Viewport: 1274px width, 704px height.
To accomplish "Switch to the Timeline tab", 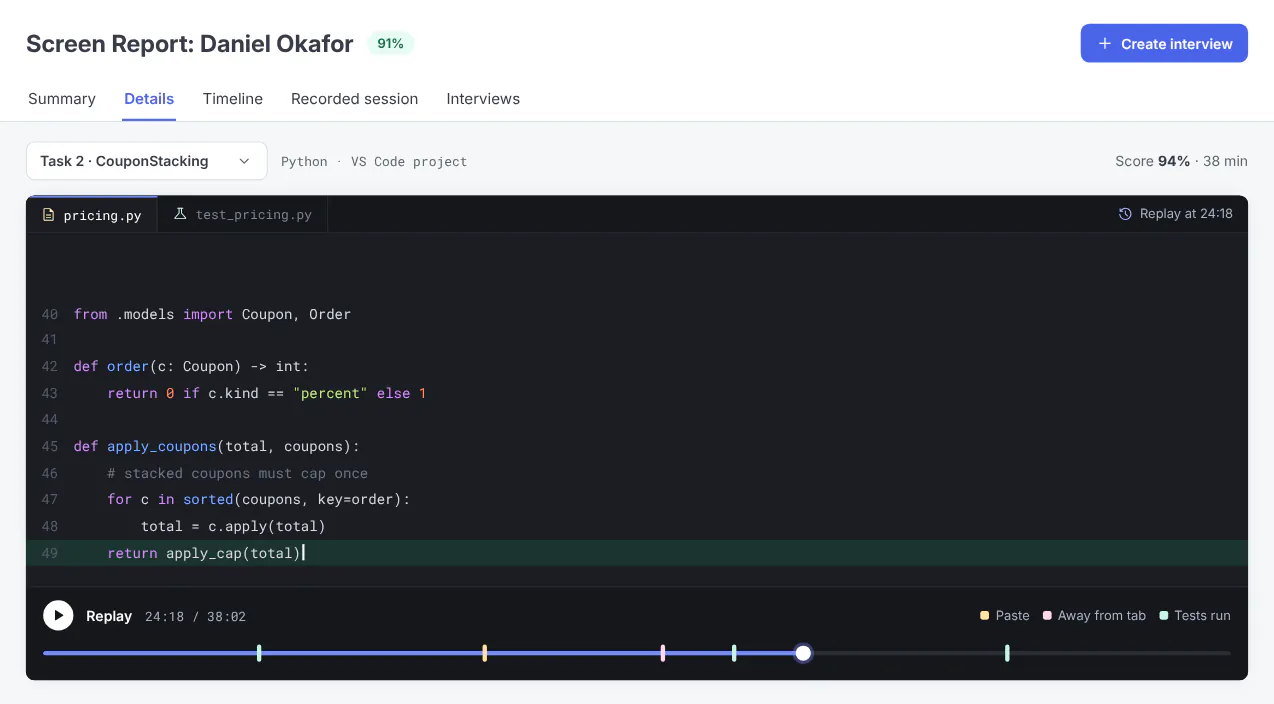I will tap(233, 99).
